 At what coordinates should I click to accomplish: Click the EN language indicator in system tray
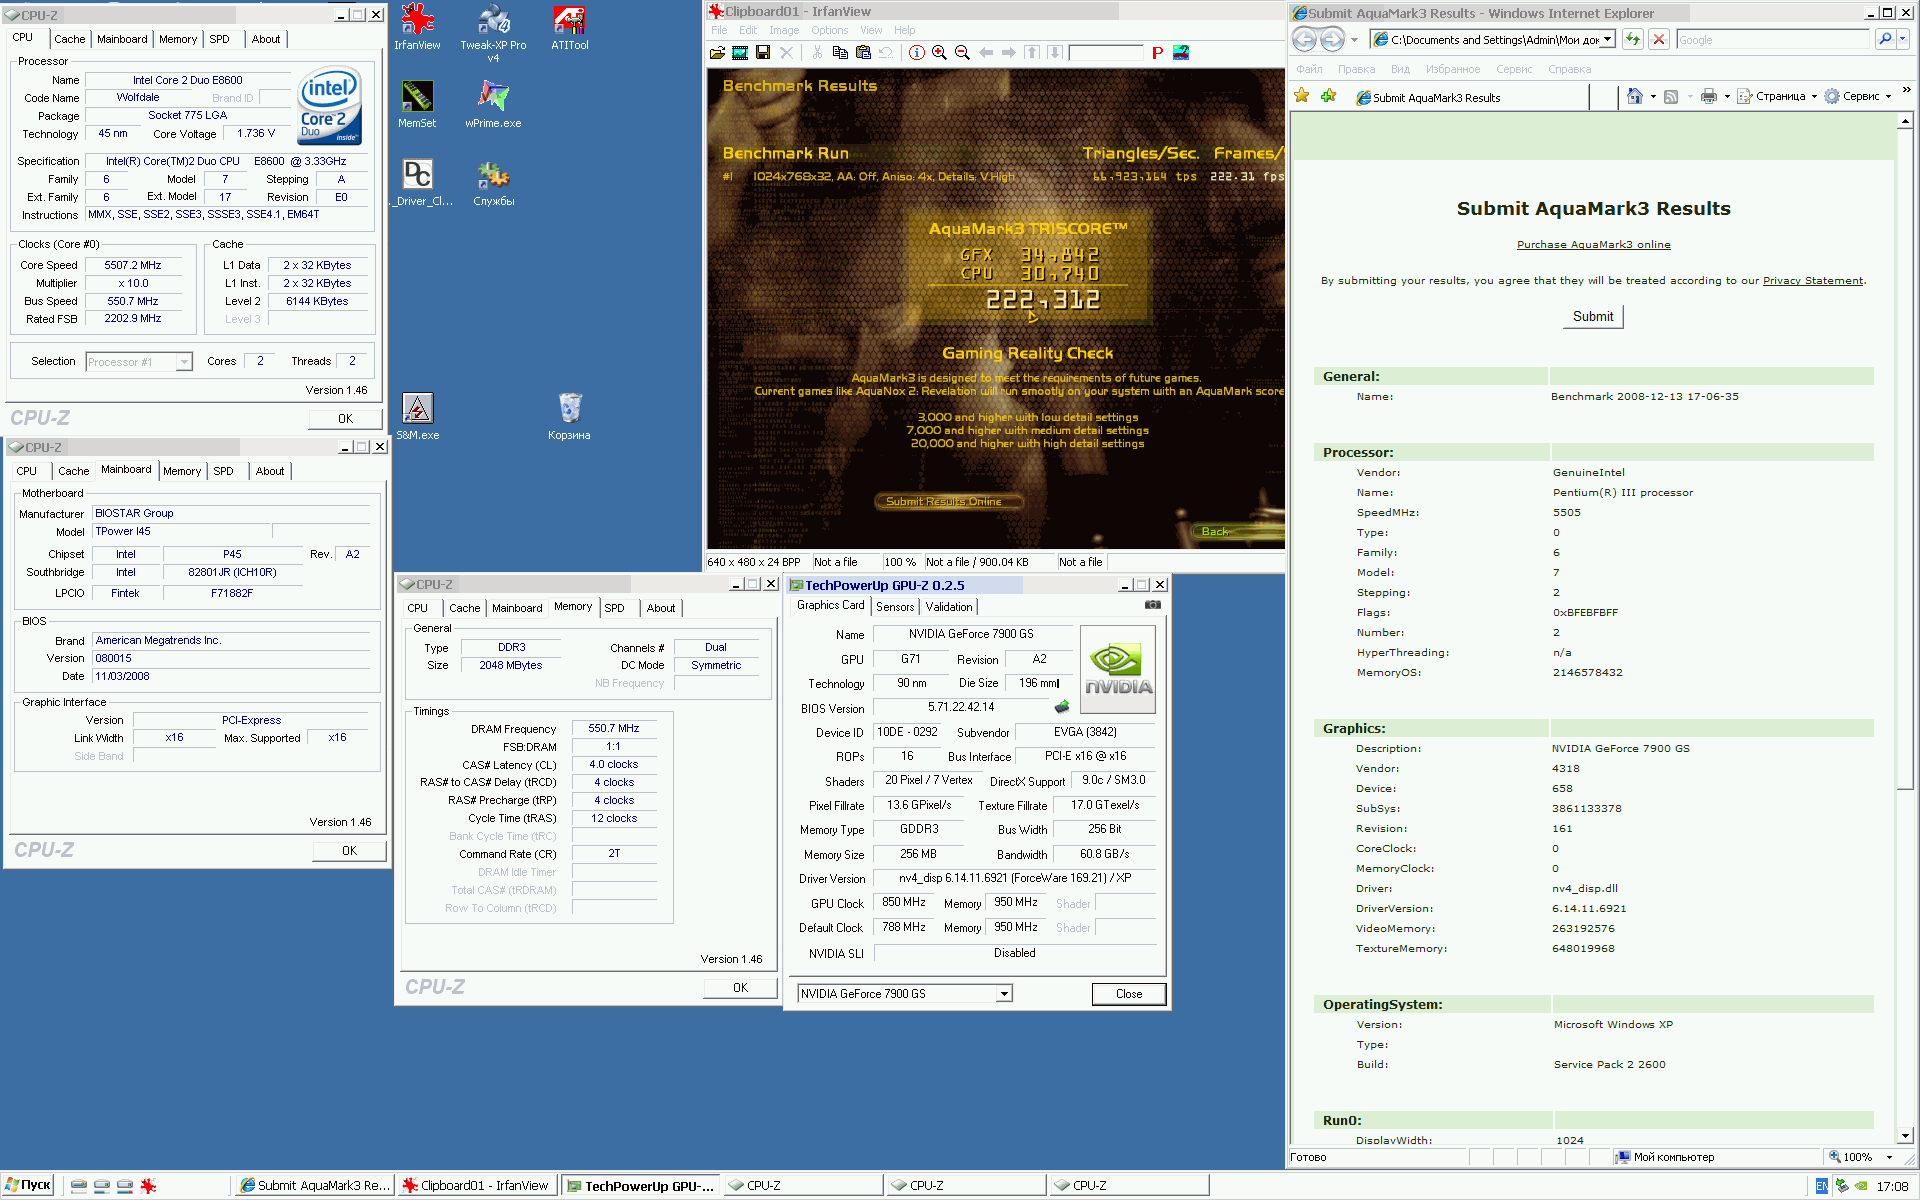tap(1821, 1186)
